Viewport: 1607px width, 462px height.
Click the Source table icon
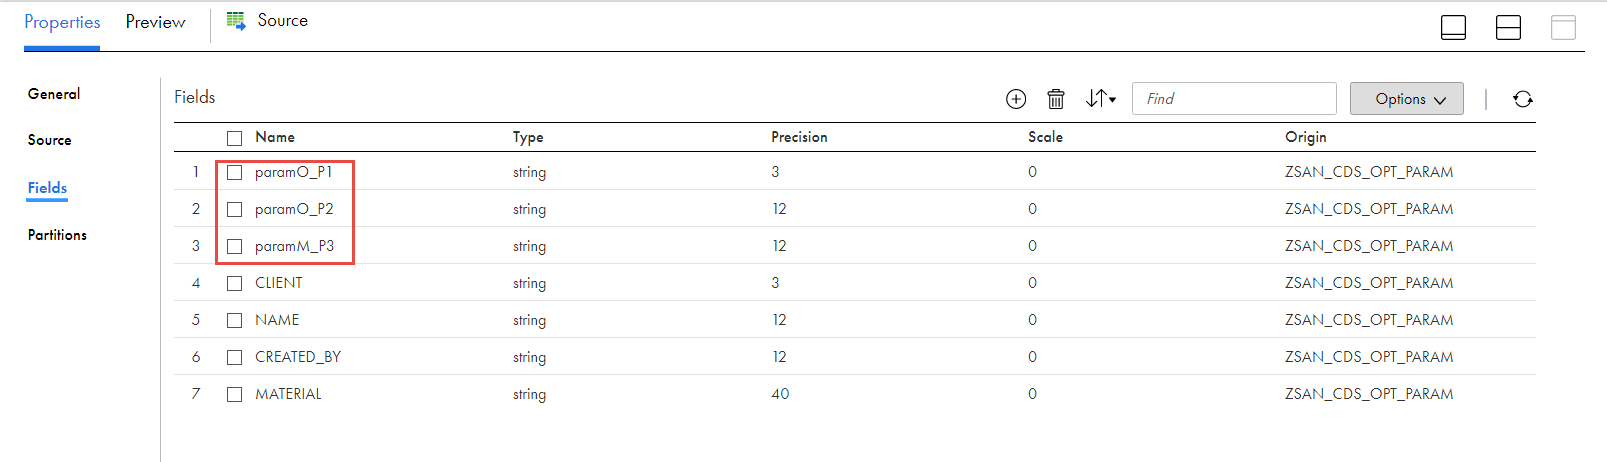tap(236, 20)
